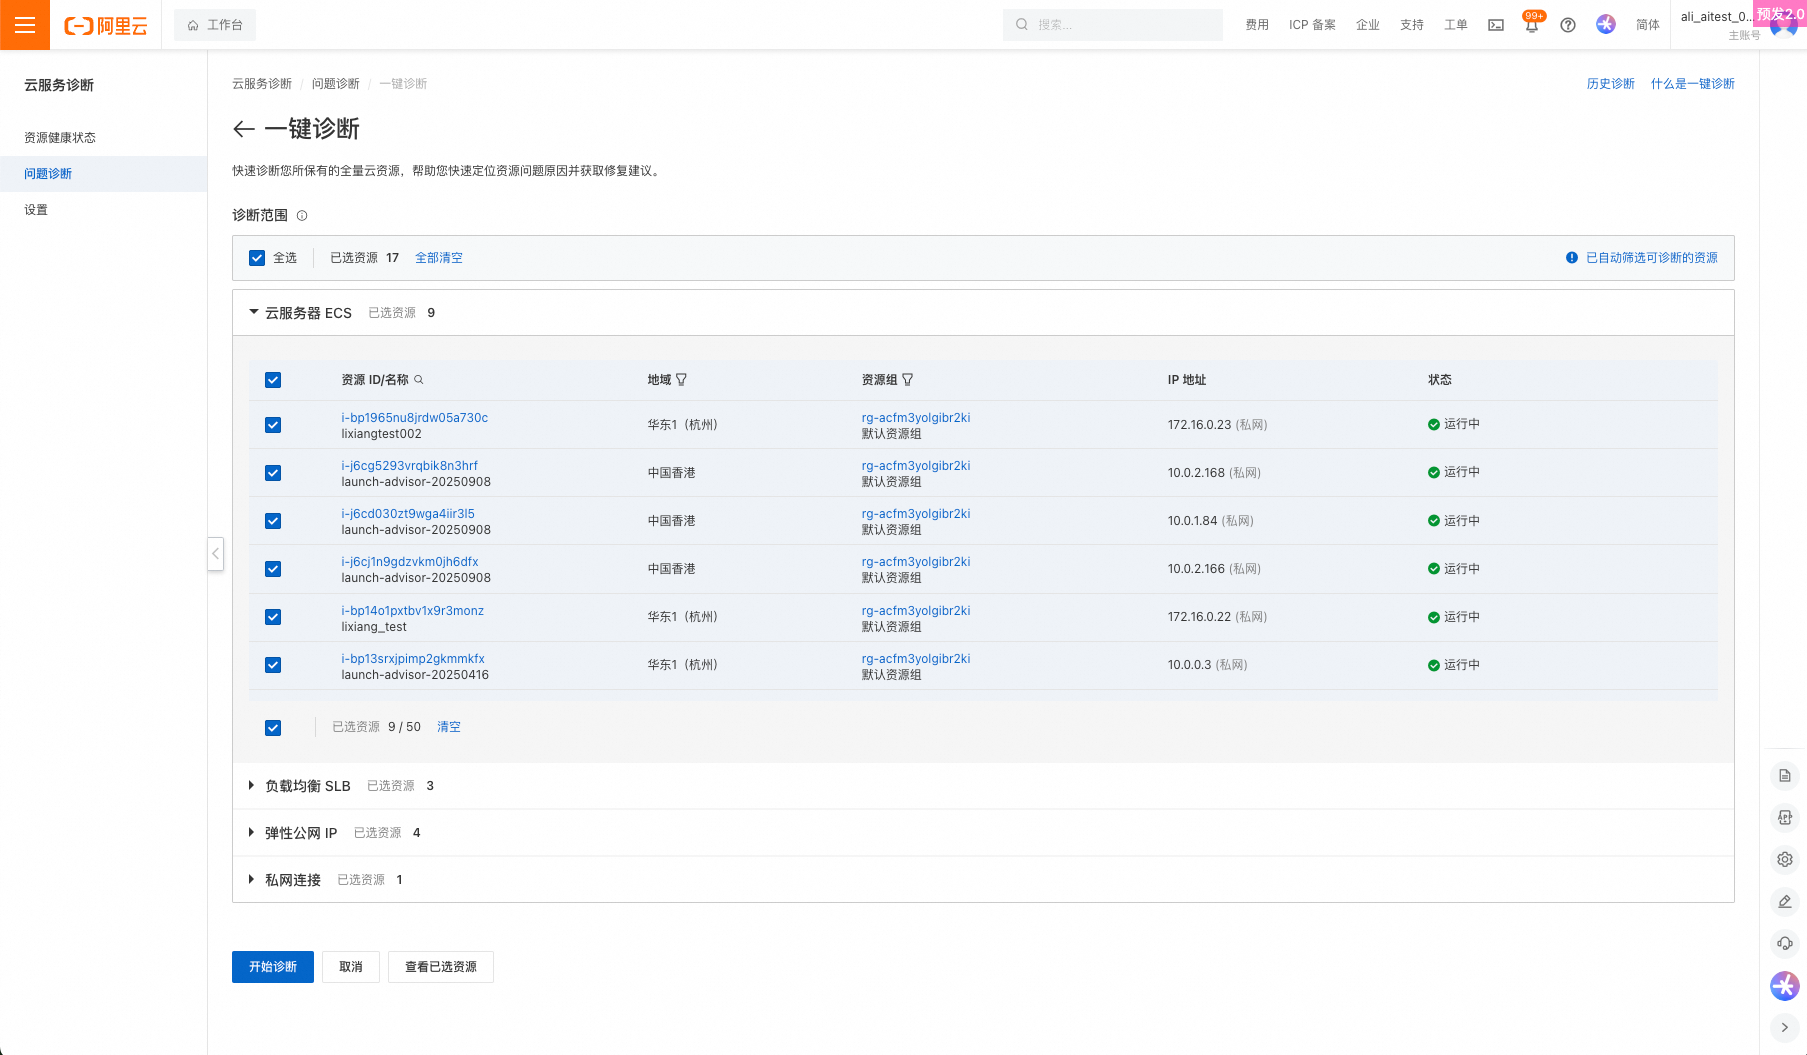Viewport: 1807px width, 1055px height.
Task: Uncheck the i-j6cg5293vrqbik8n3hrf row checkbox
Action: [x=273, y=473]
